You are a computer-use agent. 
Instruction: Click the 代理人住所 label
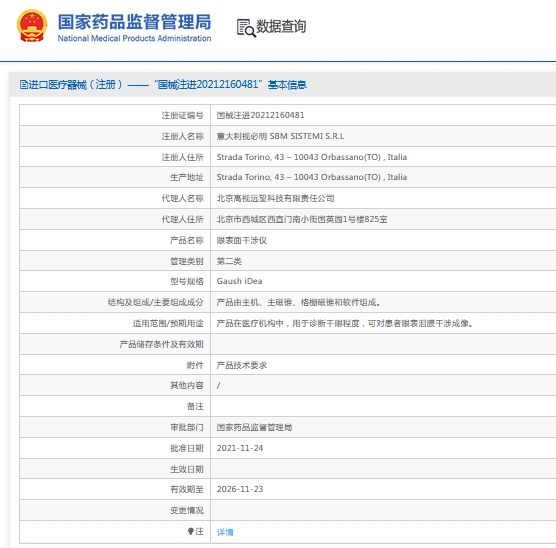[x=183, y=219]
